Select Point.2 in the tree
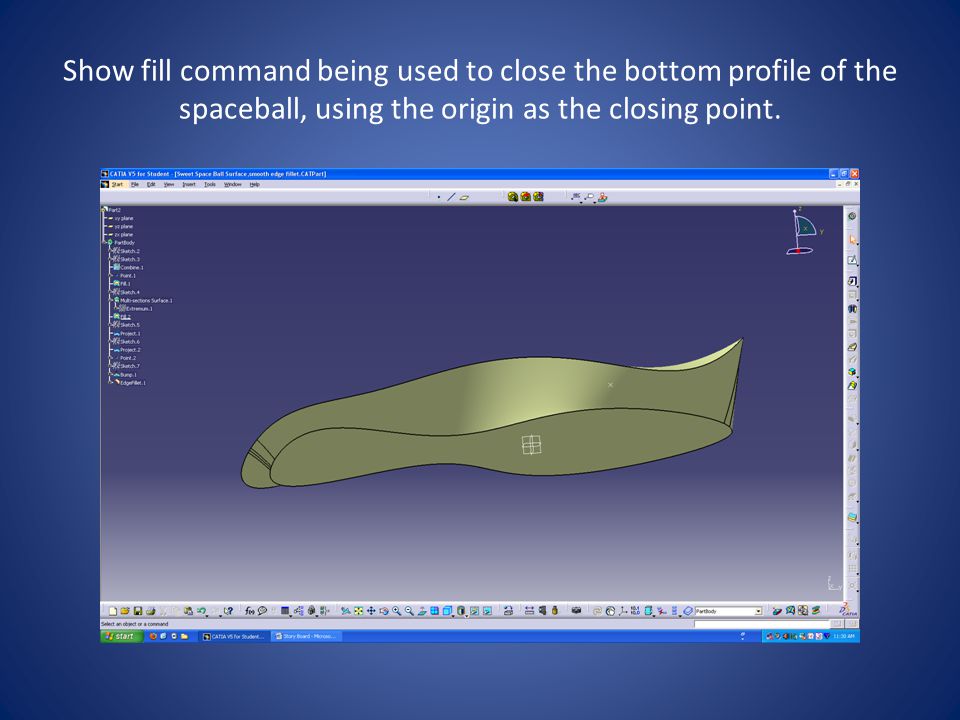This screenshot has width=960, height=720. pos(126,358)
